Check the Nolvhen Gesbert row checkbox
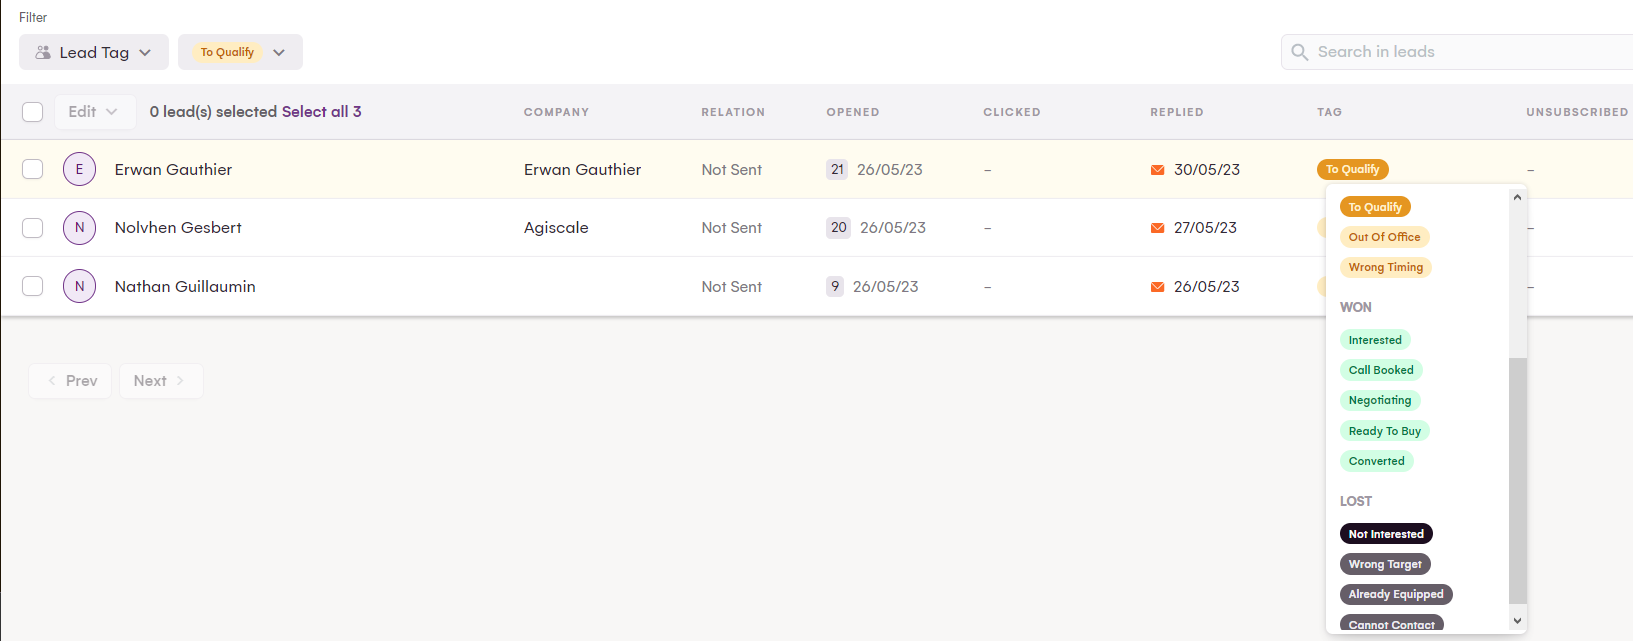The height and width of the screenshot is (641, 1633). coord(33,228)
